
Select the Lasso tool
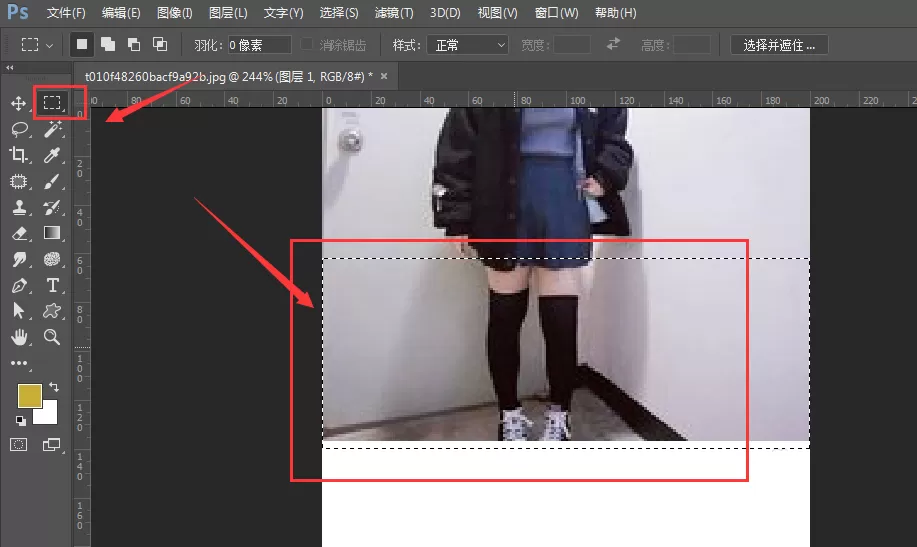19,129
